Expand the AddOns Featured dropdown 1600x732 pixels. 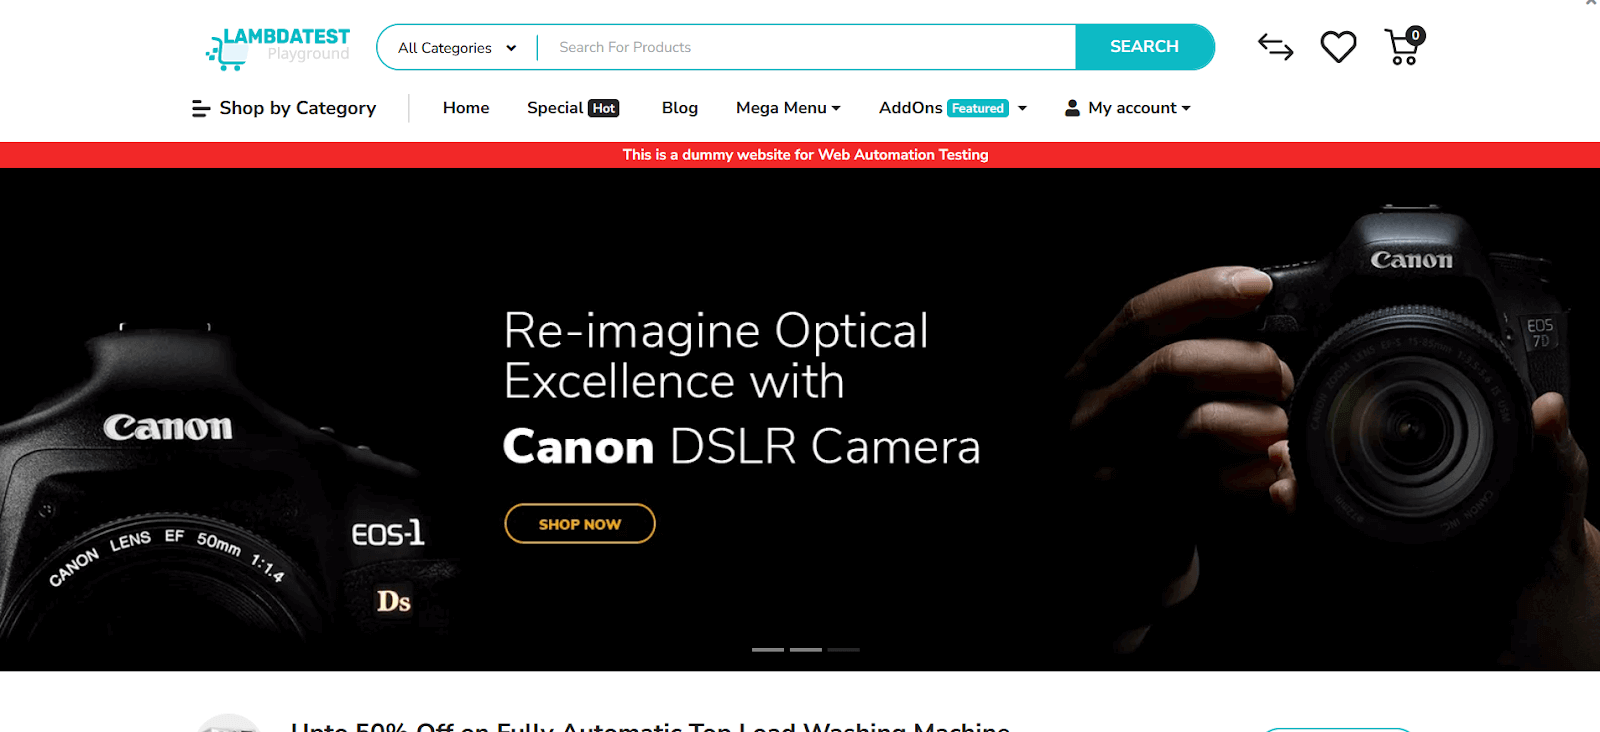pos(953,108)
